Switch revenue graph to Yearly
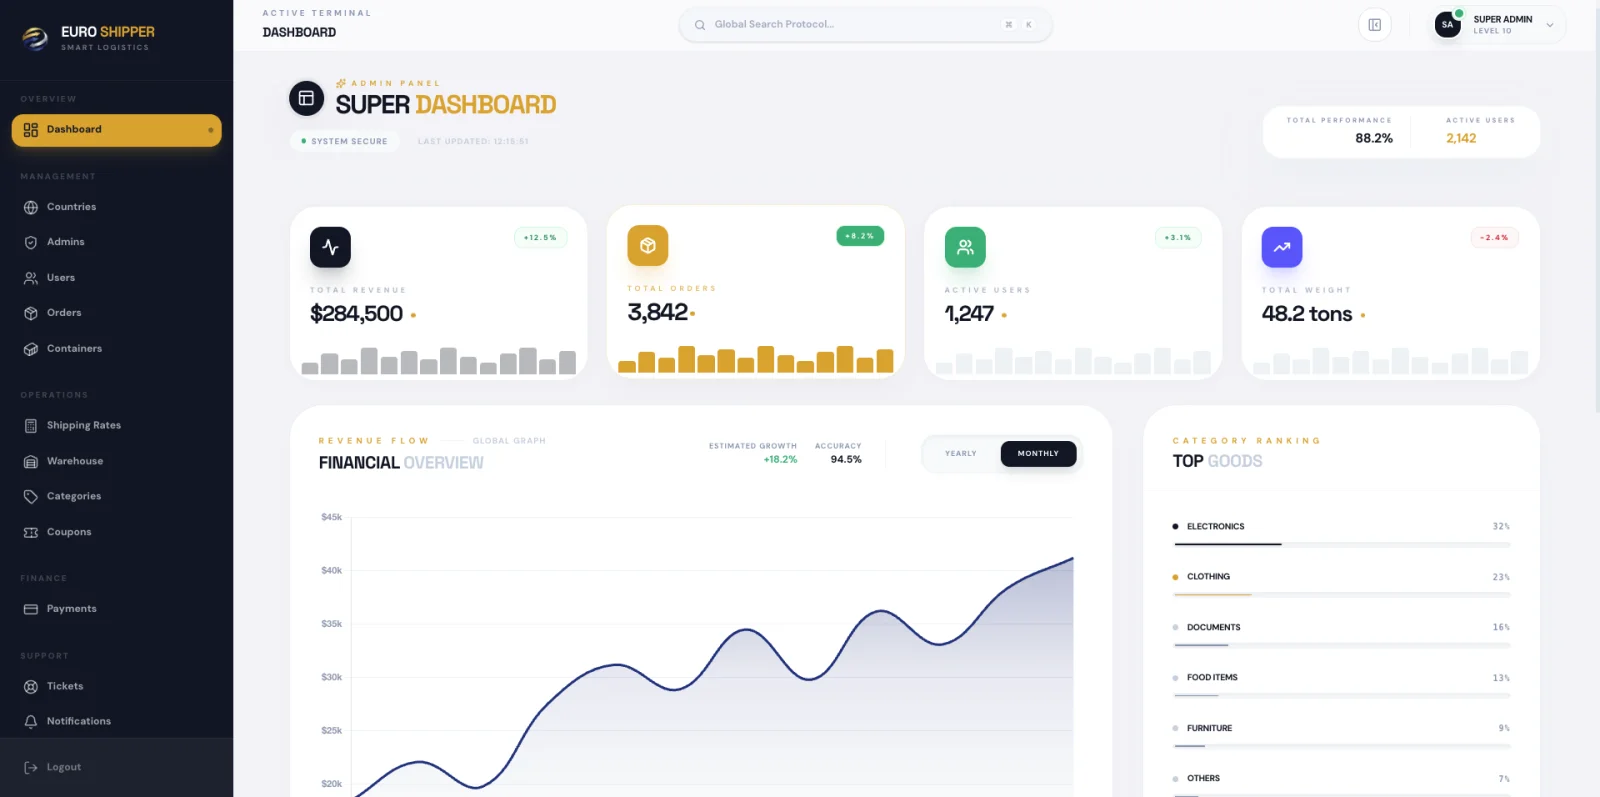1600x797 pixels. [961, 454]
